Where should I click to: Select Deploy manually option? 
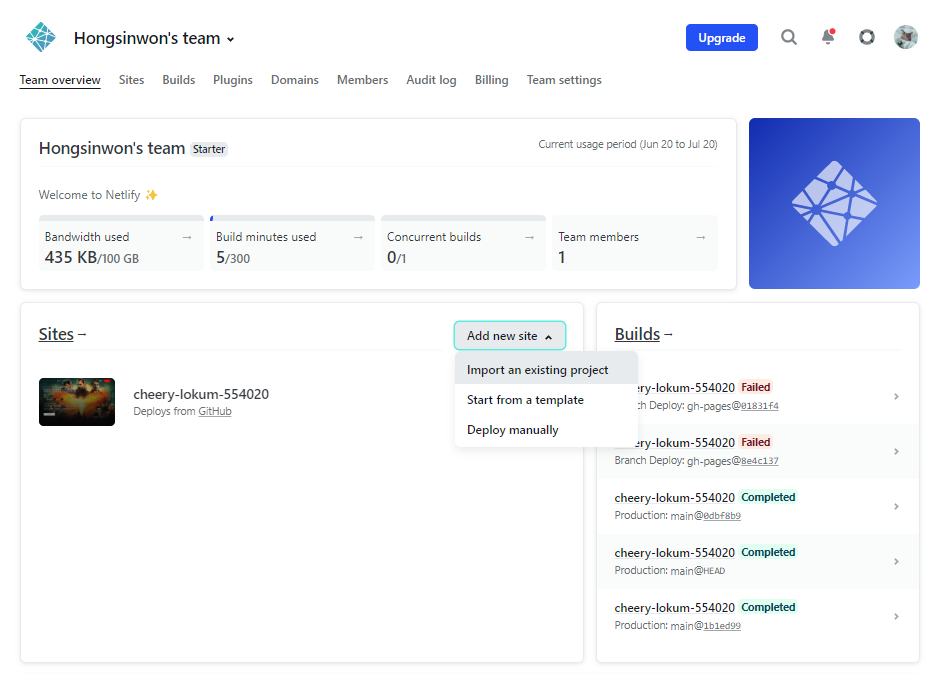[546, 429]
